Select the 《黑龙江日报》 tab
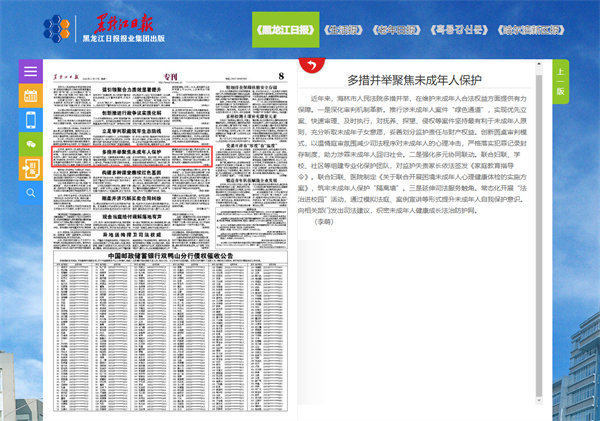 [284, 27]
